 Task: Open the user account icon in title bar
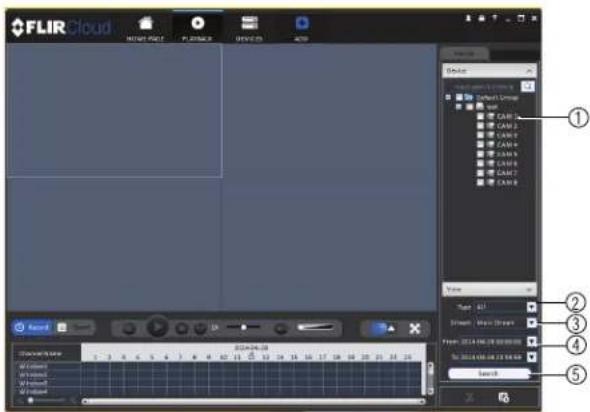(x=468, y=18)
